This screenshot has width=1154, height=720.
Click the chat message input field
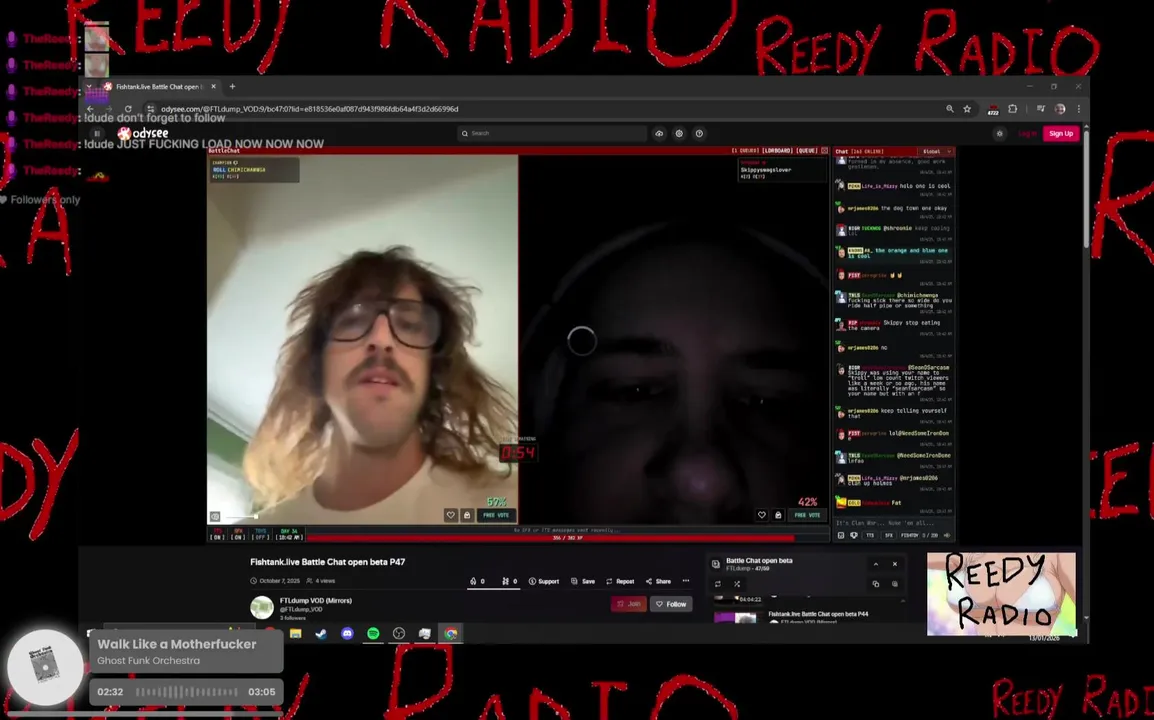(x=893, y=523)
